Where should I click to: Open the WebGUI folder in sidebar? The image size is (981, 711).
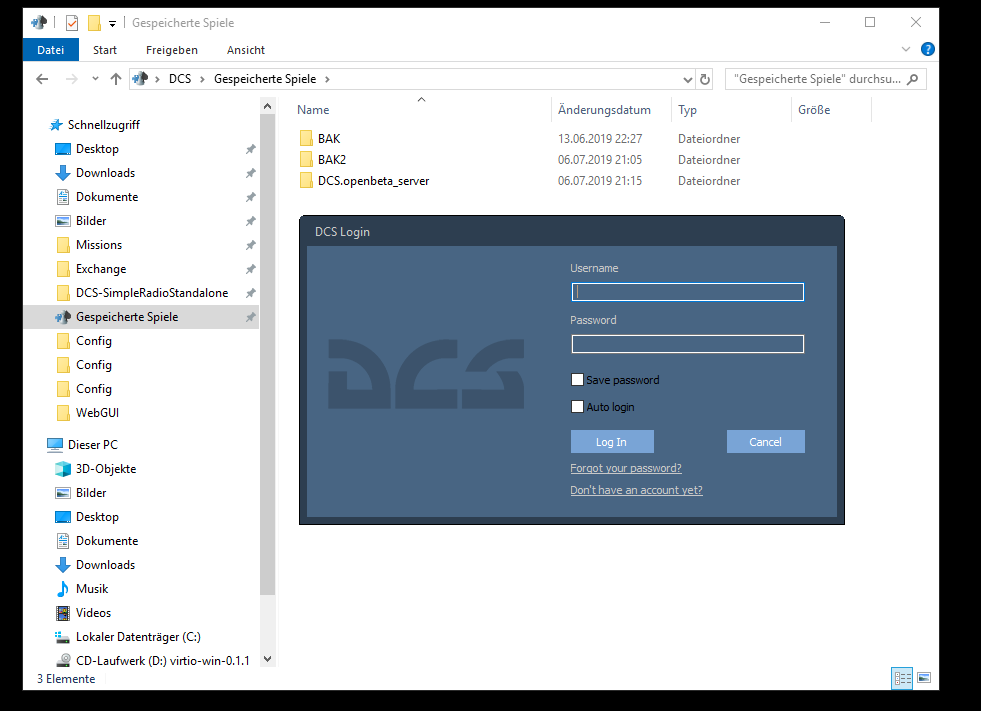coord(97,413)
